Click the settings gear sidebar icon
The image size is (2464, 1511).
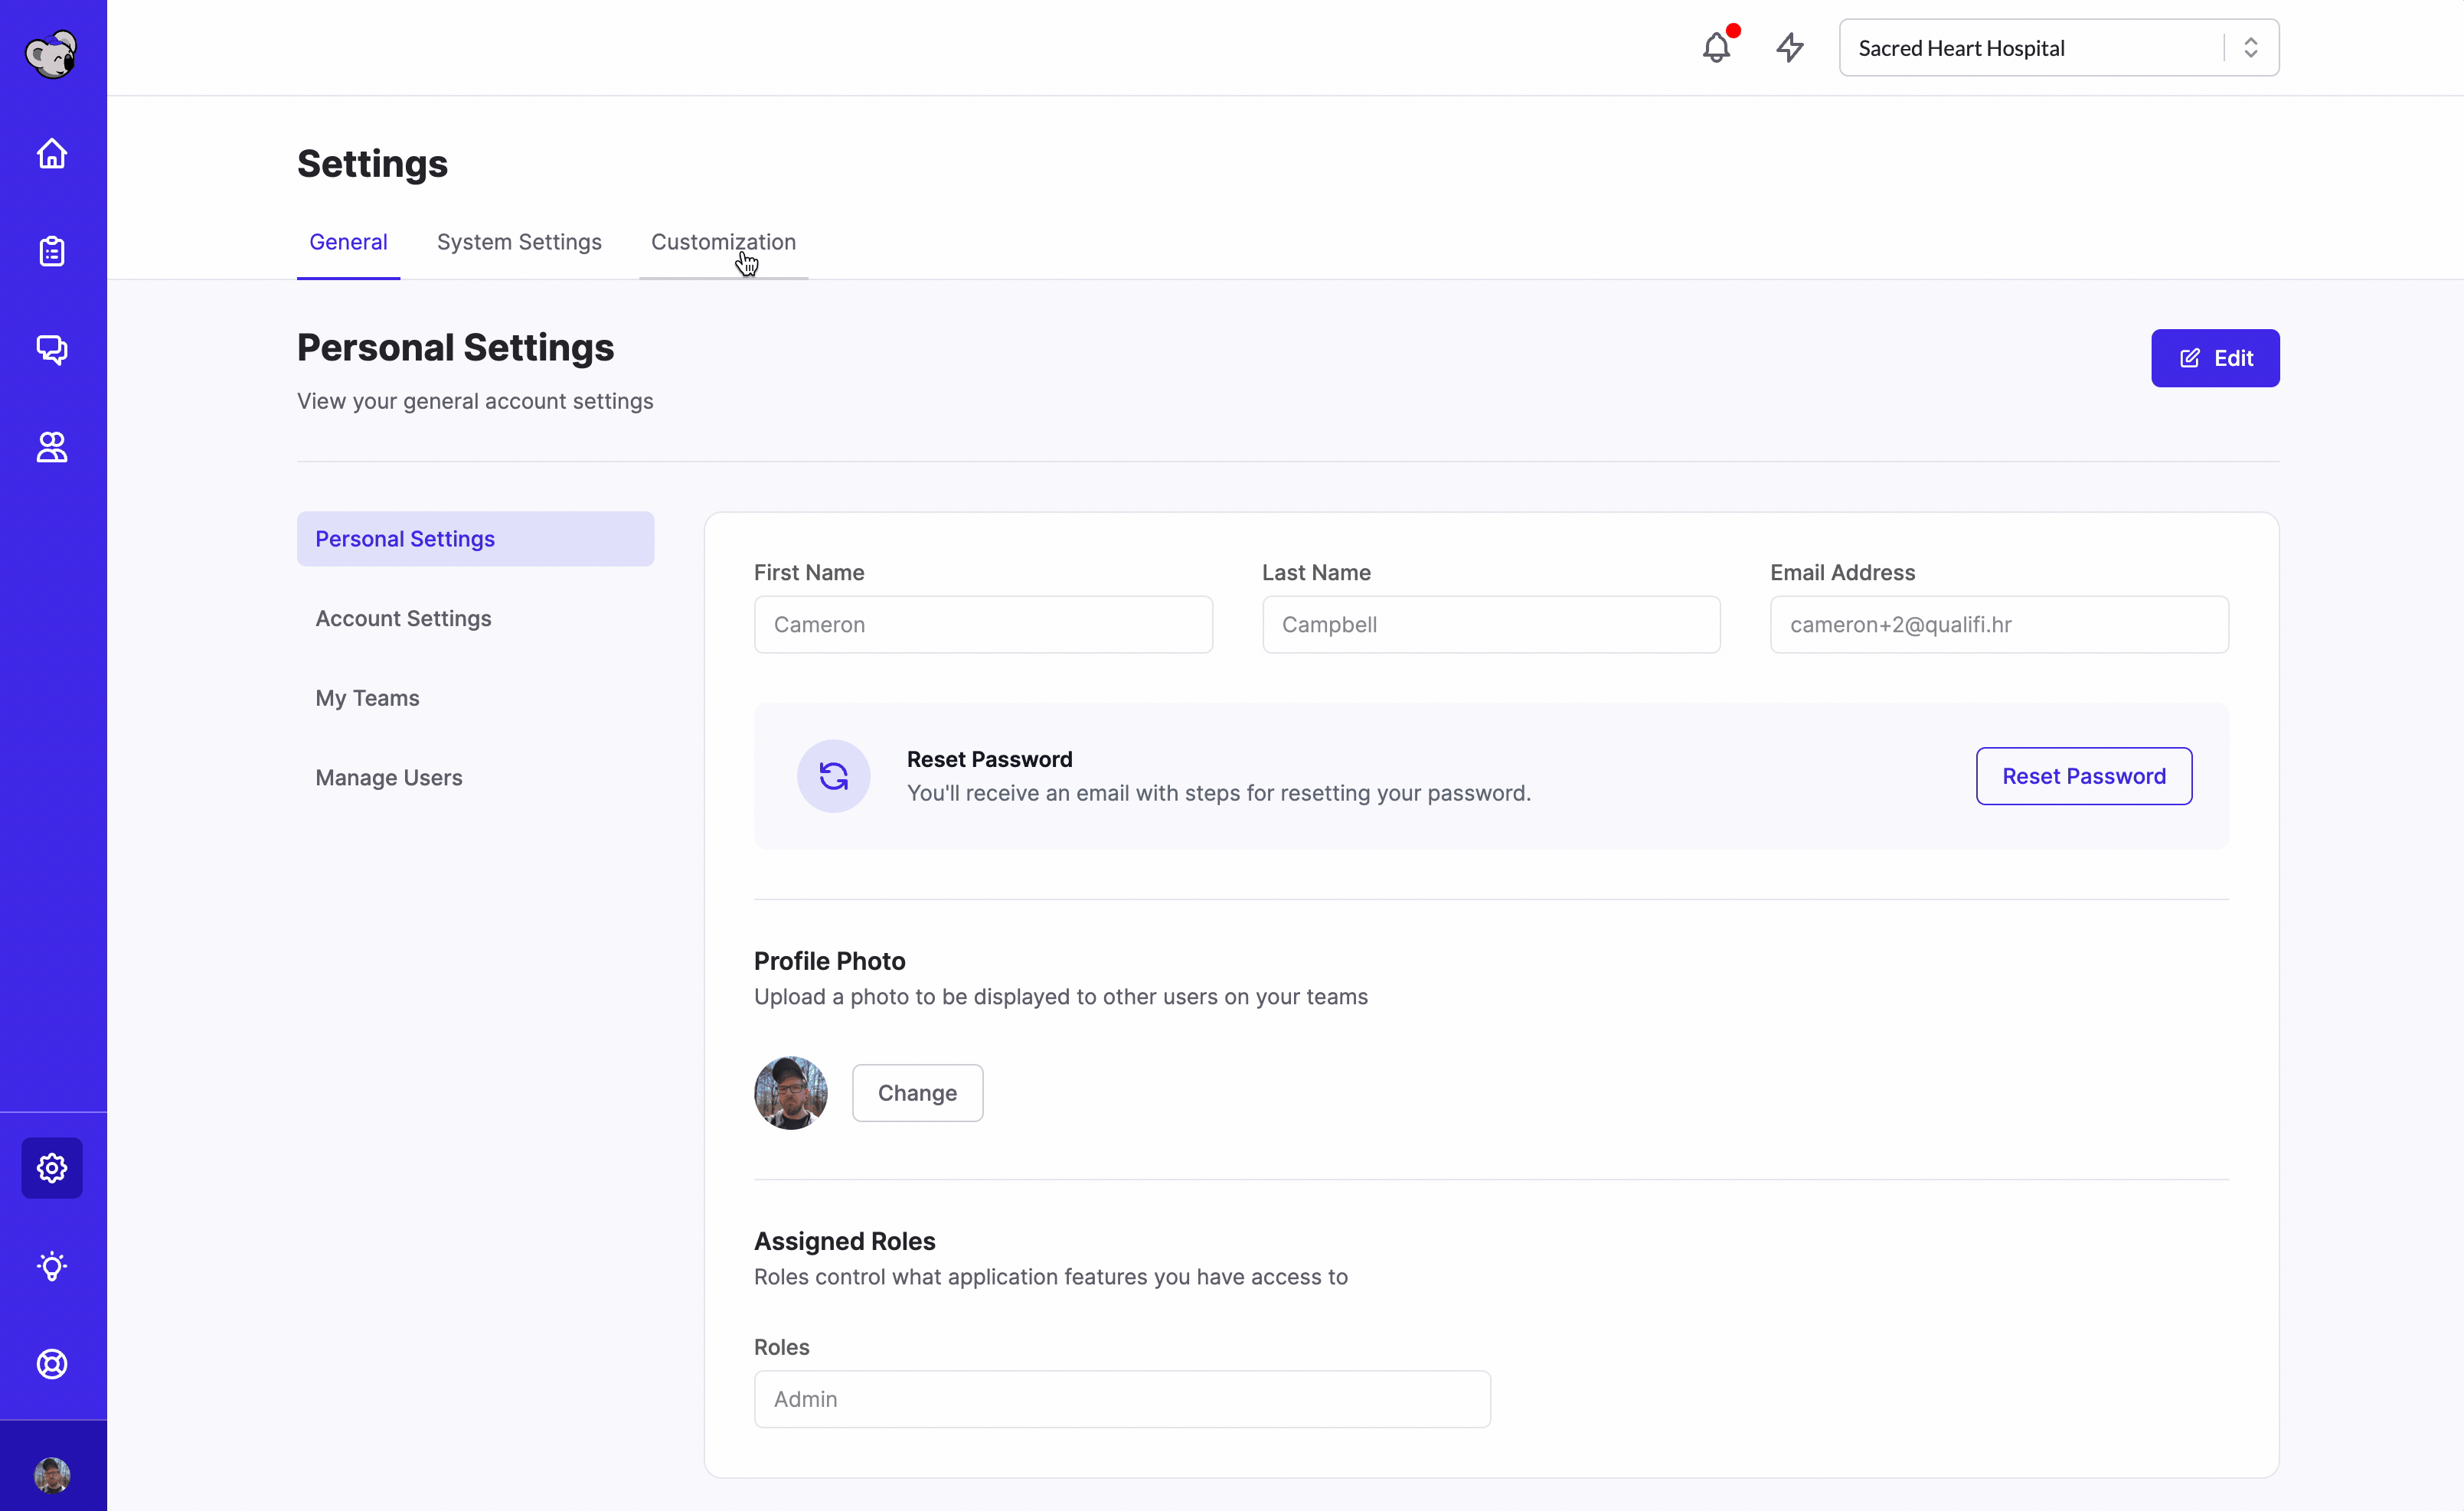[52, 1168]
